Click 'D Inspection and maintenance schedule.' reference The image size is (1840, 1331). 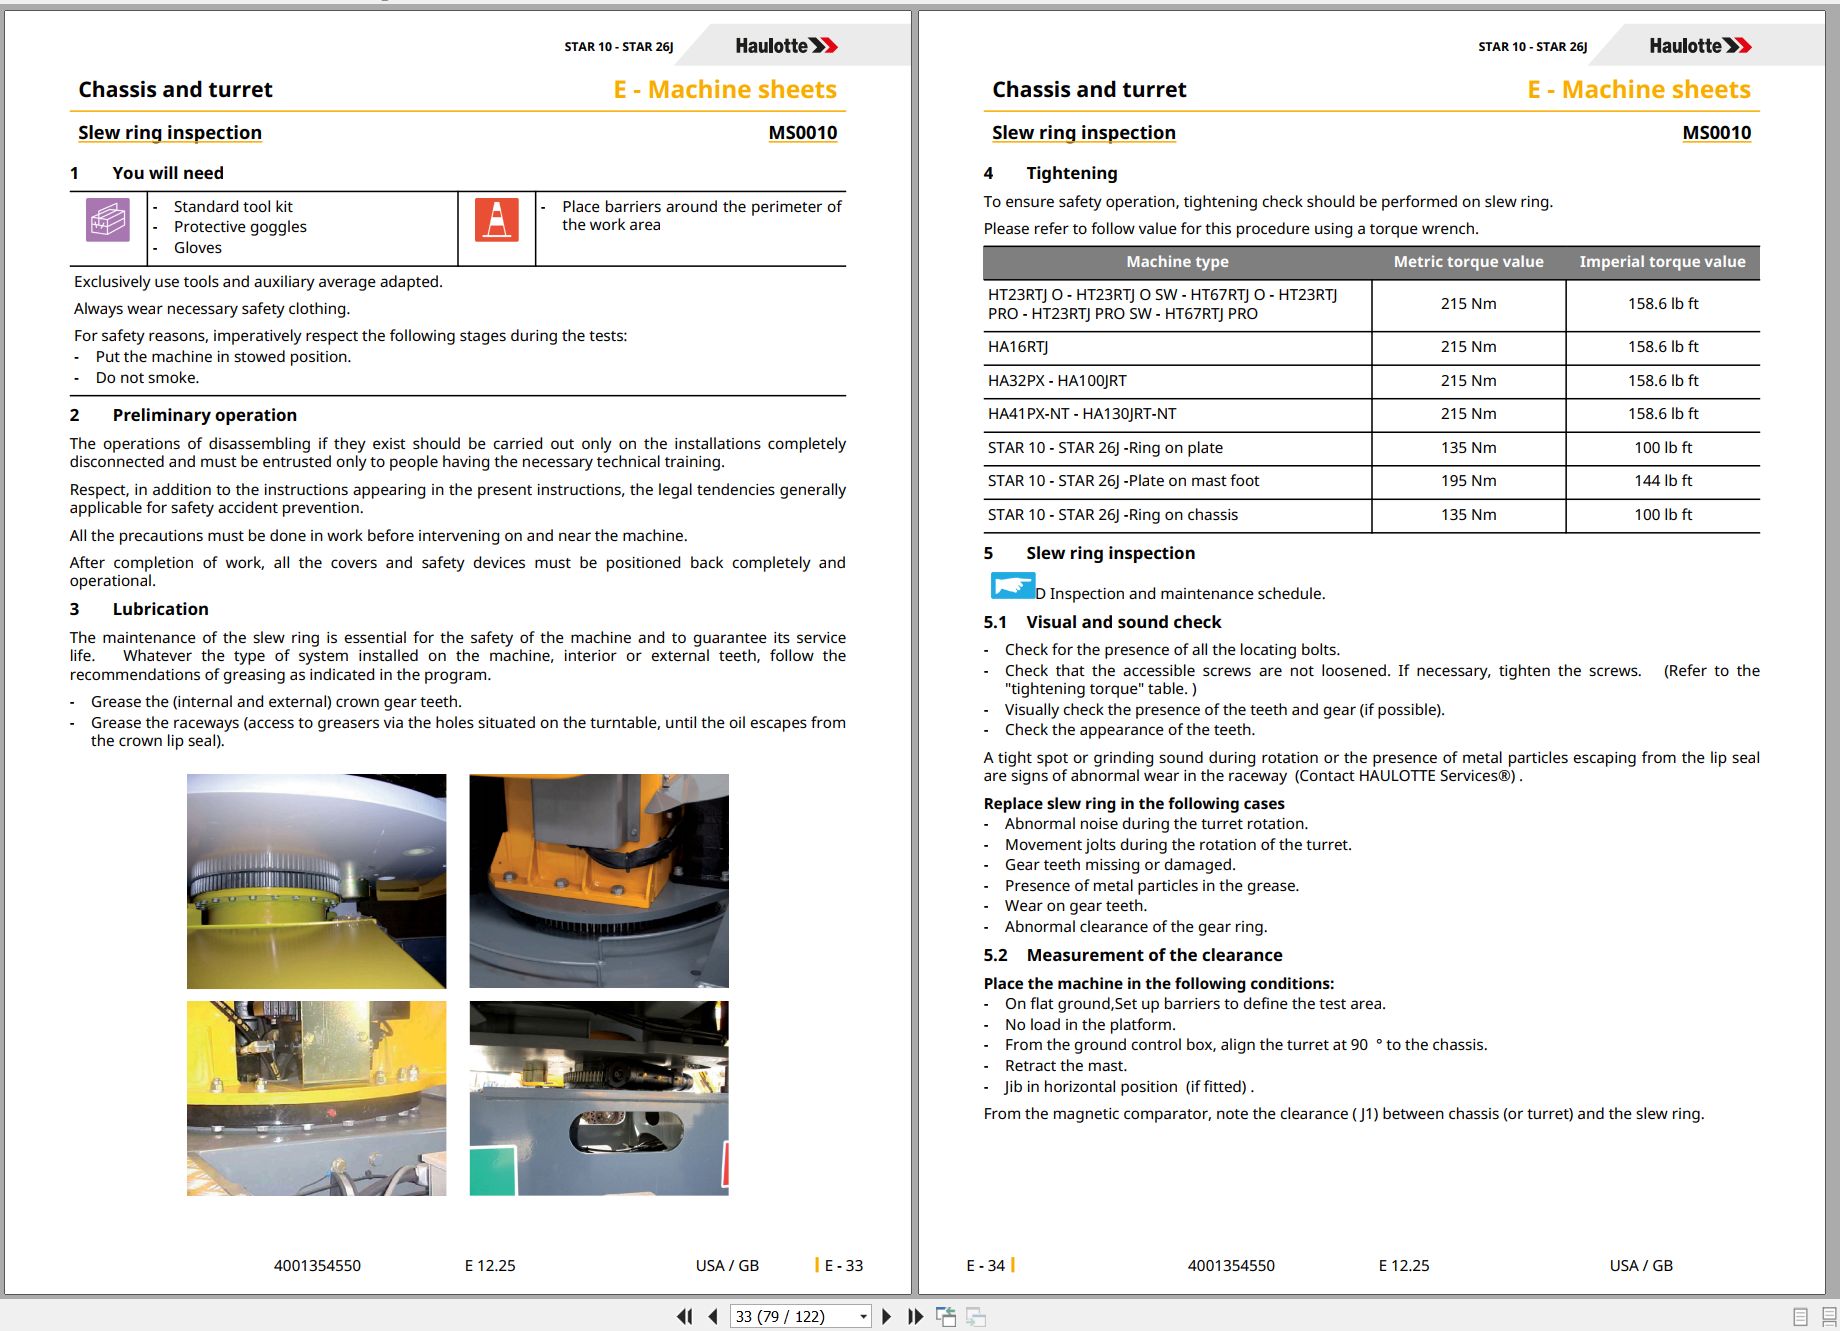[1180, 594]
